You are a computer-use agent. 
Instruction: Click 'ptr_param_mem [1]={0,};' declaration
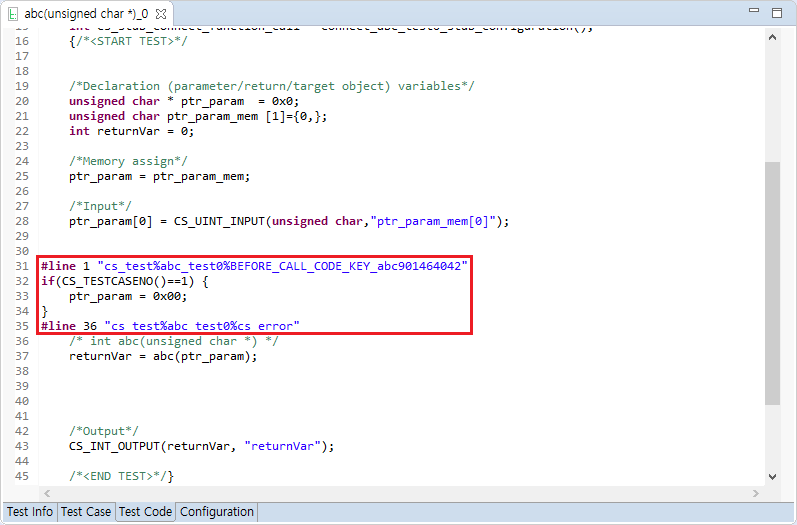tap(247, 116)
